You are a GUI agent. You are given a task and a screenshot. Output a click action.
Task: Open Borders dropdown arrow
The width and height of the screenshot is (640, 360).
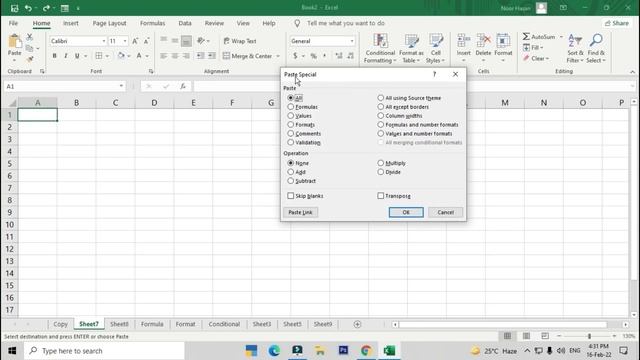pos(107,56)
